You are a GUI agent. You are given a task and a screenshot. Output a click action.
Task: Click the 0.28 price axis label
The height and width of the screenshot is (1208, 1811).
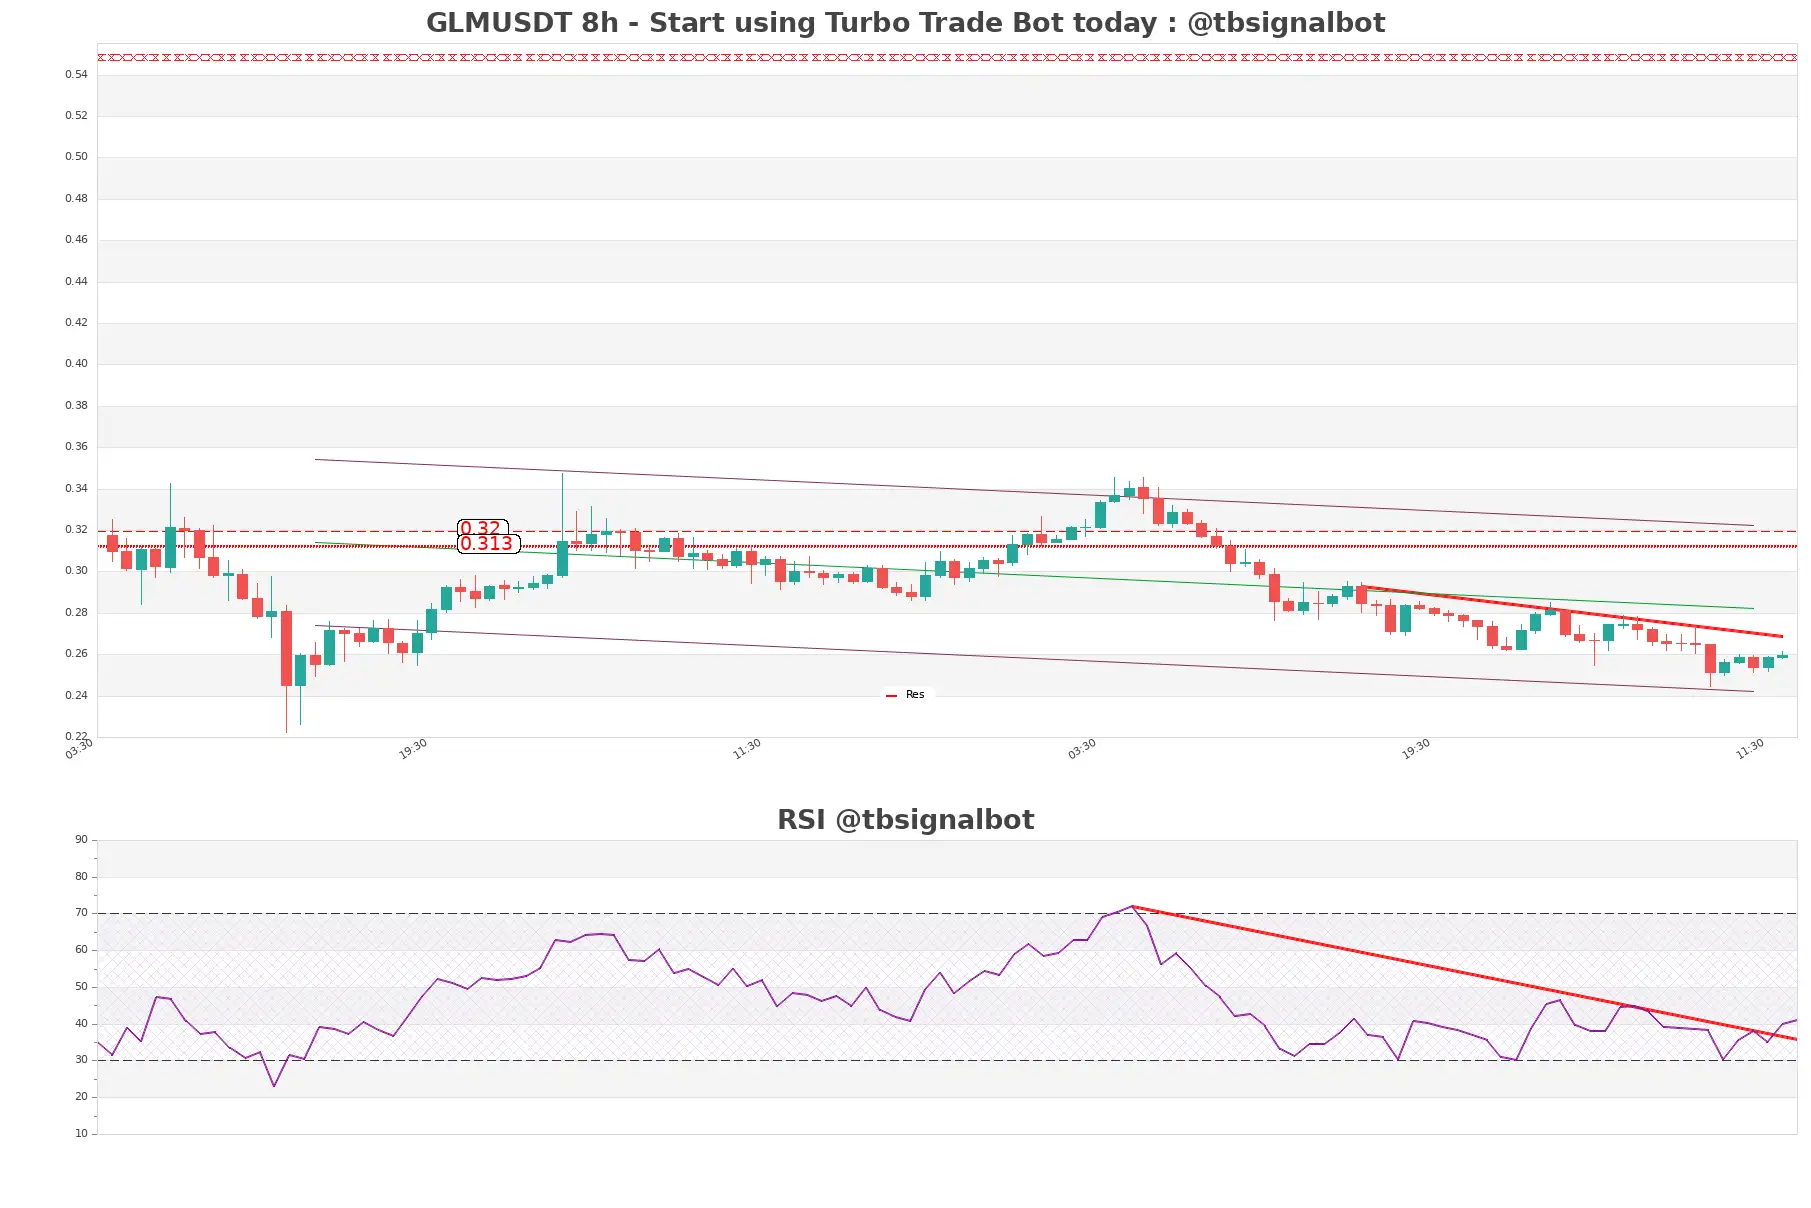(76, 613)
